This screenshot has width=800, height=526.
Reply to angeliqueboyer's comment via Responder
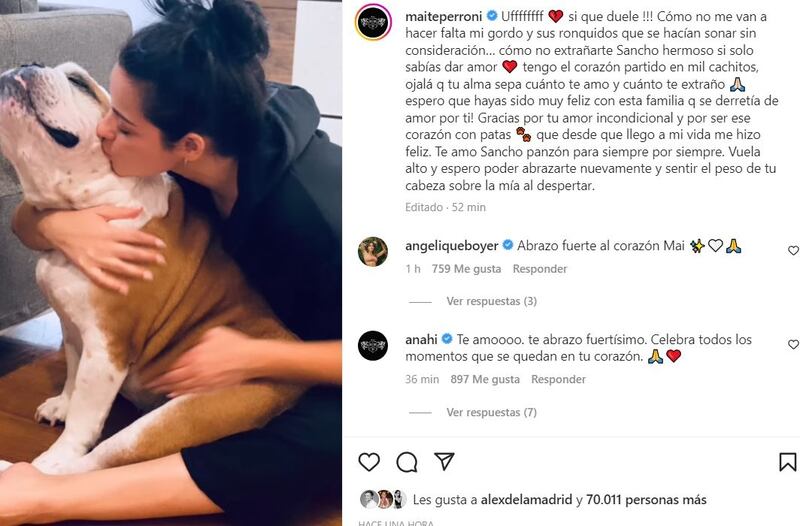click(540, 269)
